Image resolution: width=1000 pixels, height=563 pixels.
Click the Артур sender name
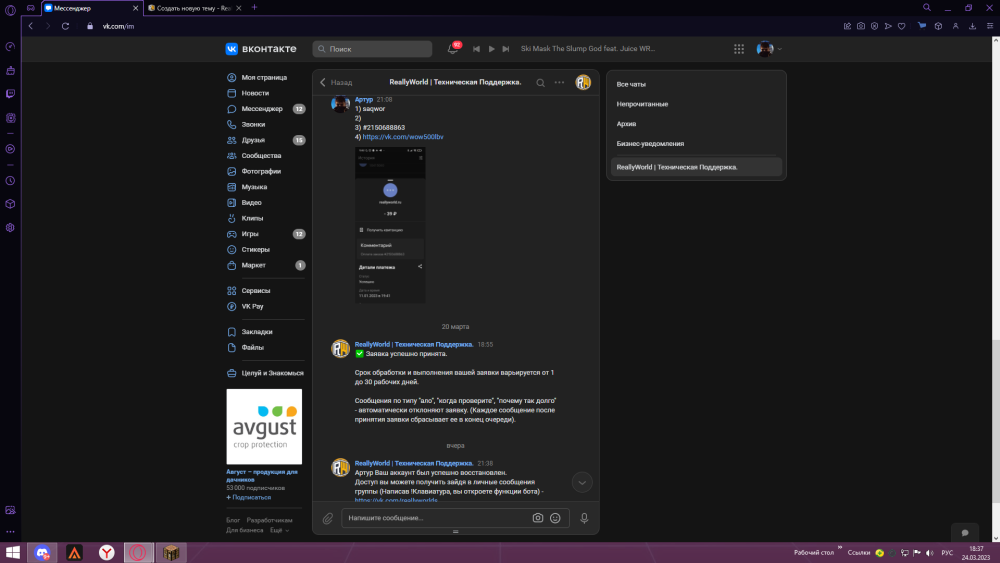pos(364,99)
